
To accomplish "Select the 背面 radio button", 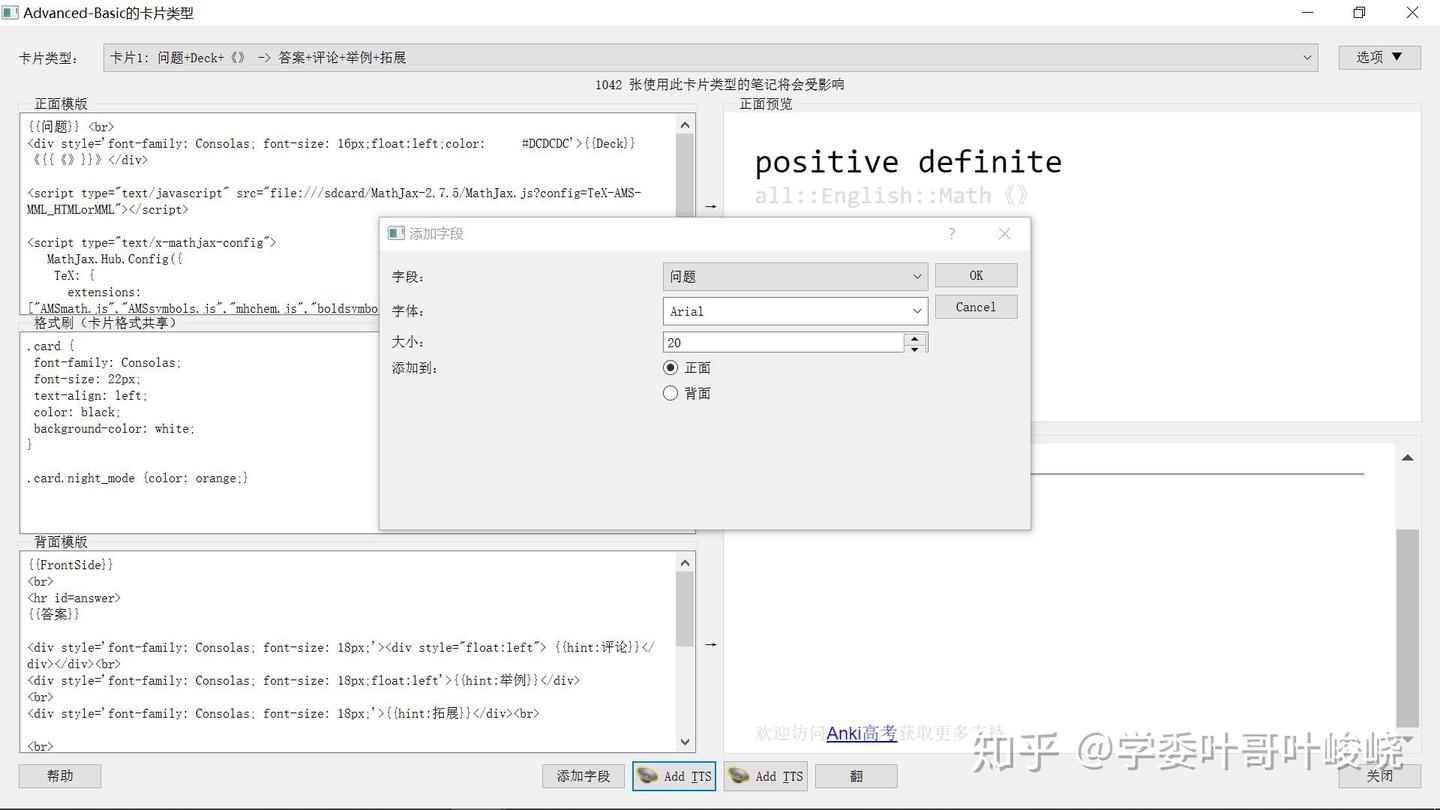I will coord(671,393).
